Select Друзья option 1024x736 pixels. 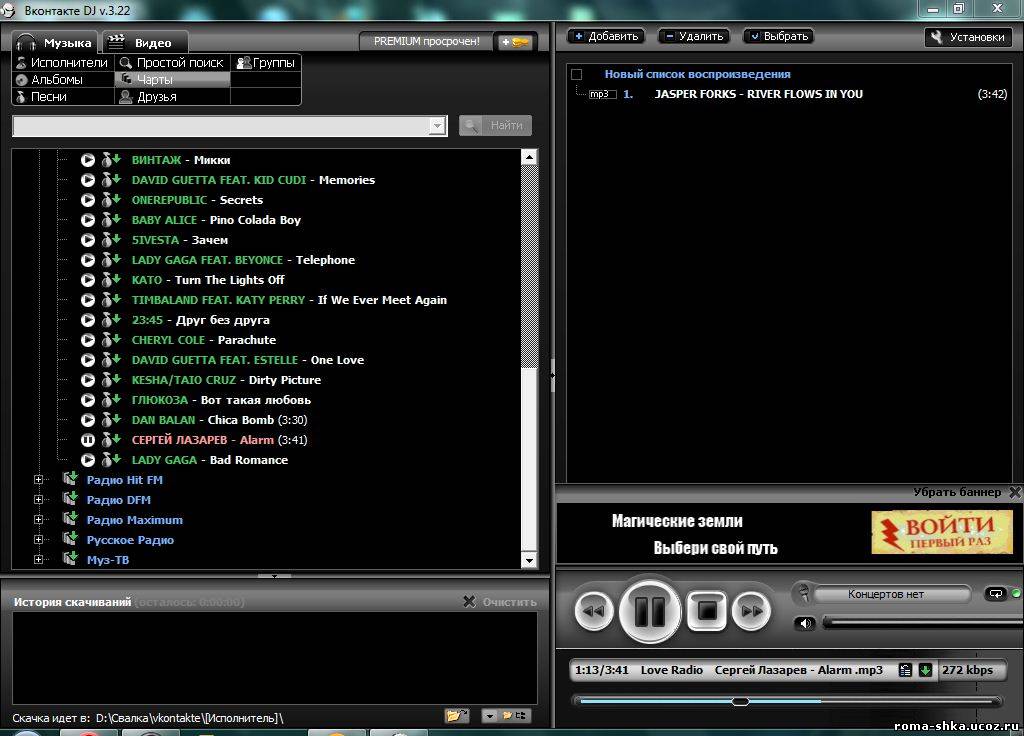[x=172, y=97]
